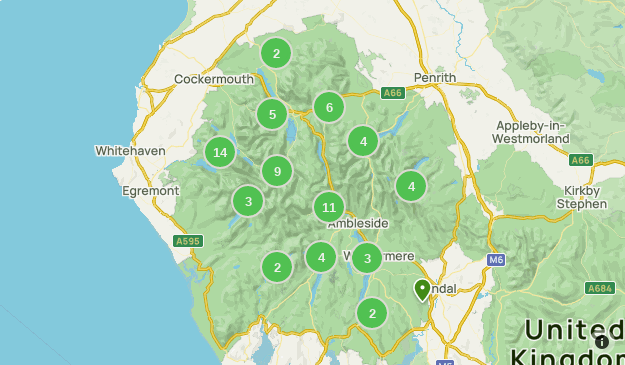Select the 3 cluster covering the Windermere label
This screenshot has width=625, height=365.
tap(367, 258)
